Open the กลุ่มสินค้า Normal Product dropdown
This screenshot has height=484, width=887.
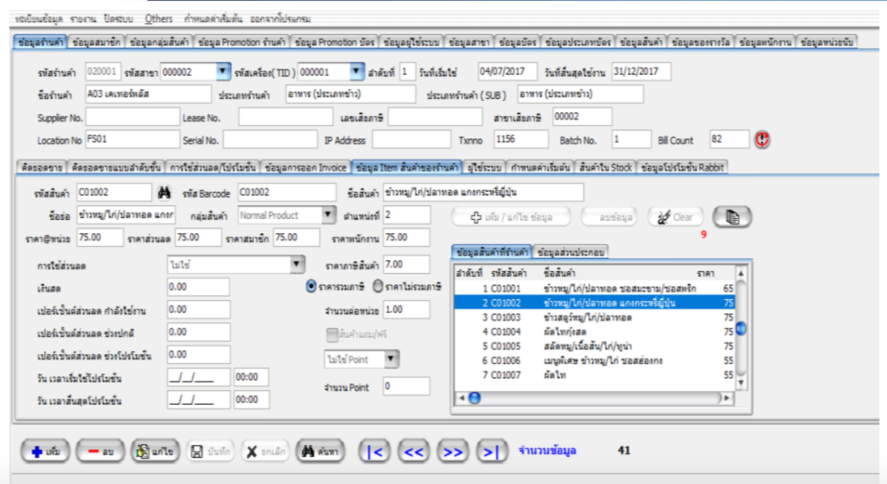(329, 215)
